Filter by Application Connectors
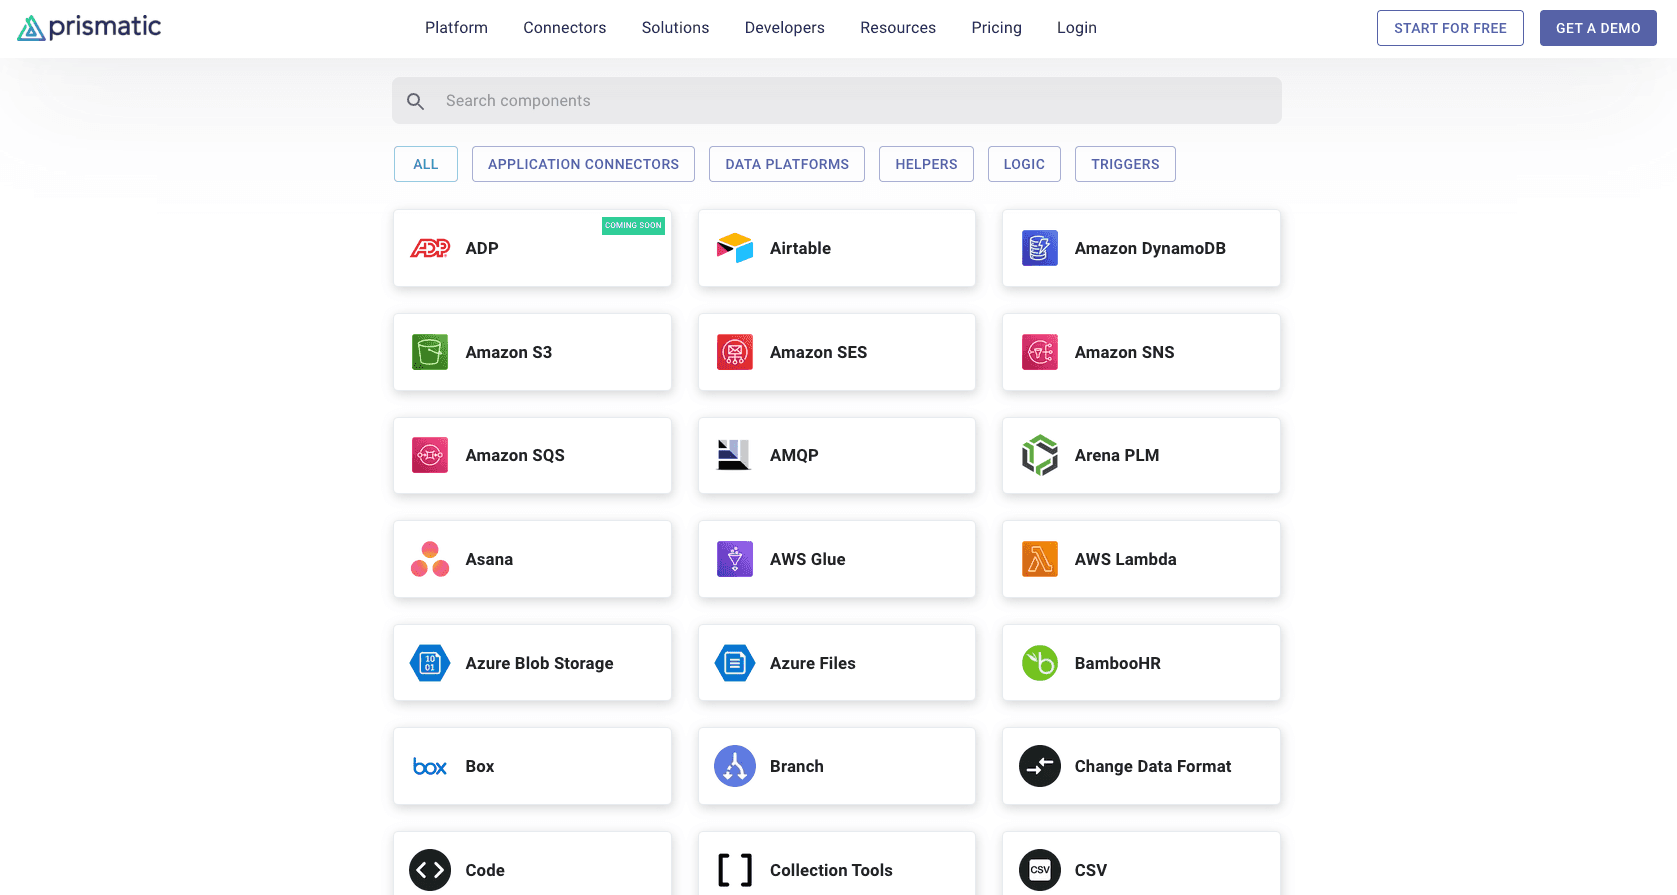This screenshot has width=1677, height=895. (x=583, y=164)
